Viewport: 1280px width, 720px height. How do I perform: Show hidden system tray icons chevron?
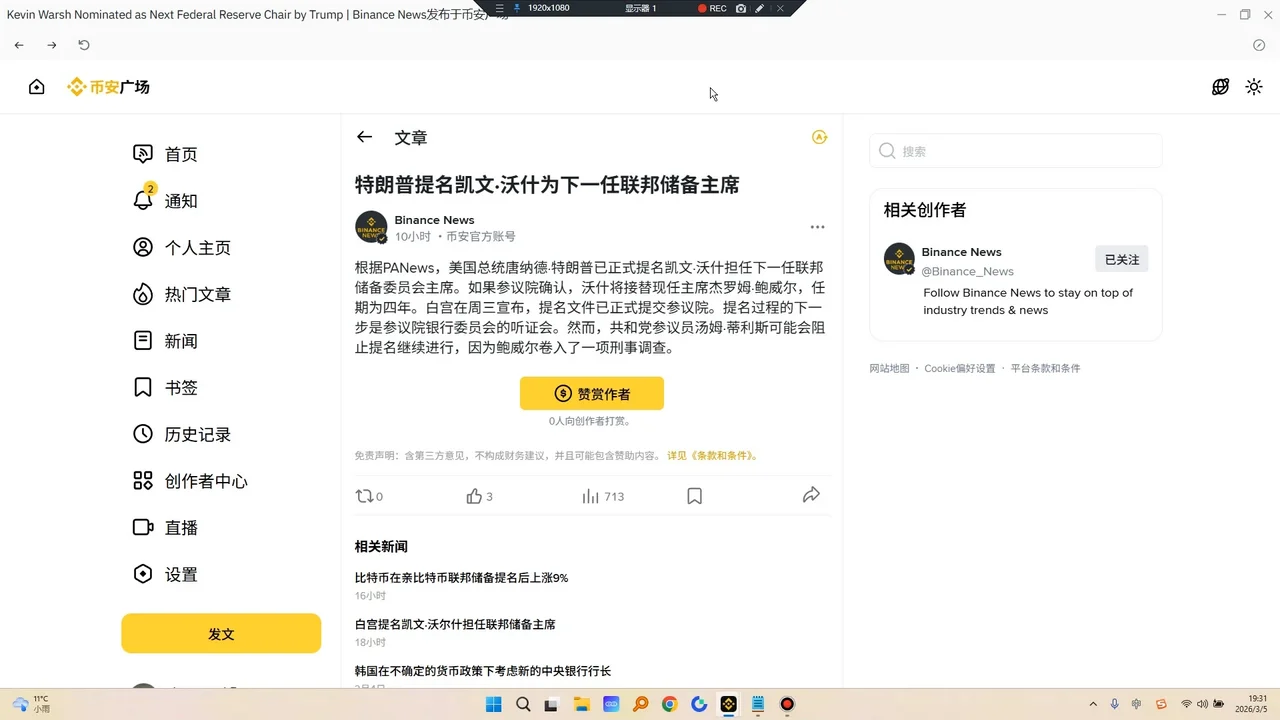click(x=1092, y=704)
